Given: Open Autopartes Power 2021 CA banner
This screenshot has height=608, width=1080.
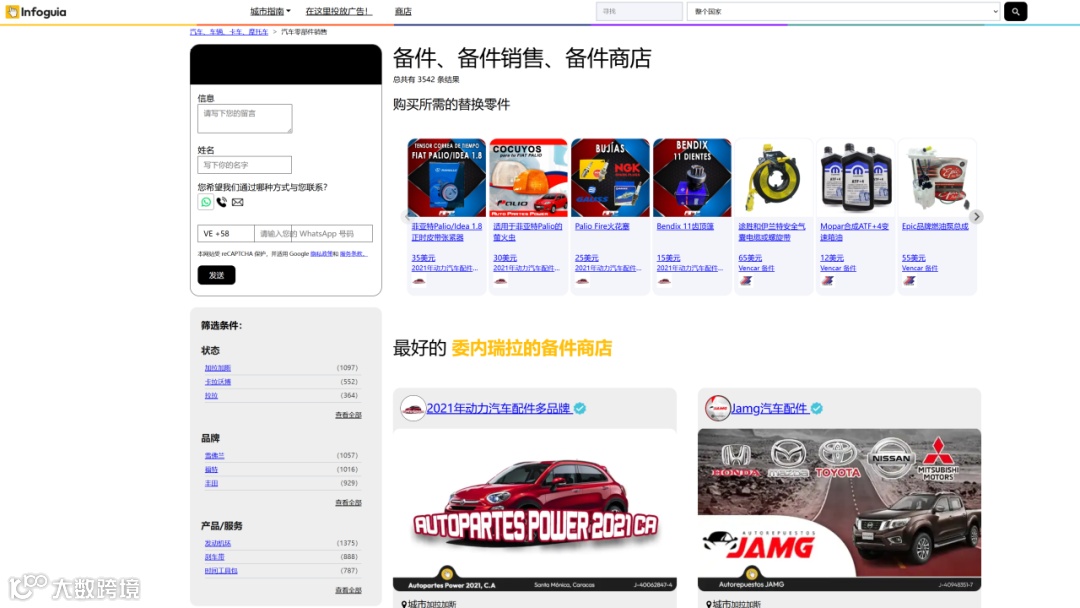Looking at the screenshot, I should pos(534,510).
